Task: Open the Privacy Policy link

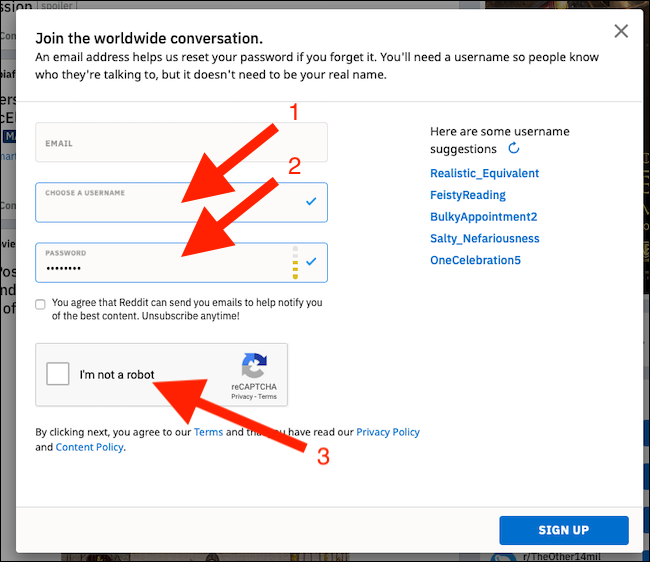Action: point(387,432)
